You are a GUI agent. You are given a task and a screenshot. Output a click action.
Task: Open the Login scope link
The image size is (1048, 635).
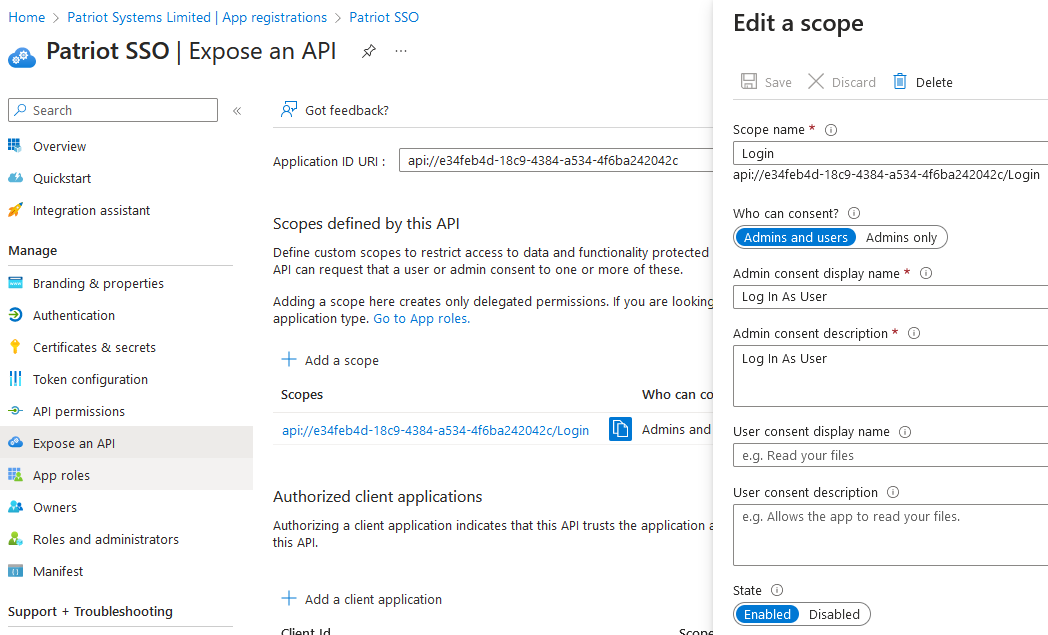[436, 430]
